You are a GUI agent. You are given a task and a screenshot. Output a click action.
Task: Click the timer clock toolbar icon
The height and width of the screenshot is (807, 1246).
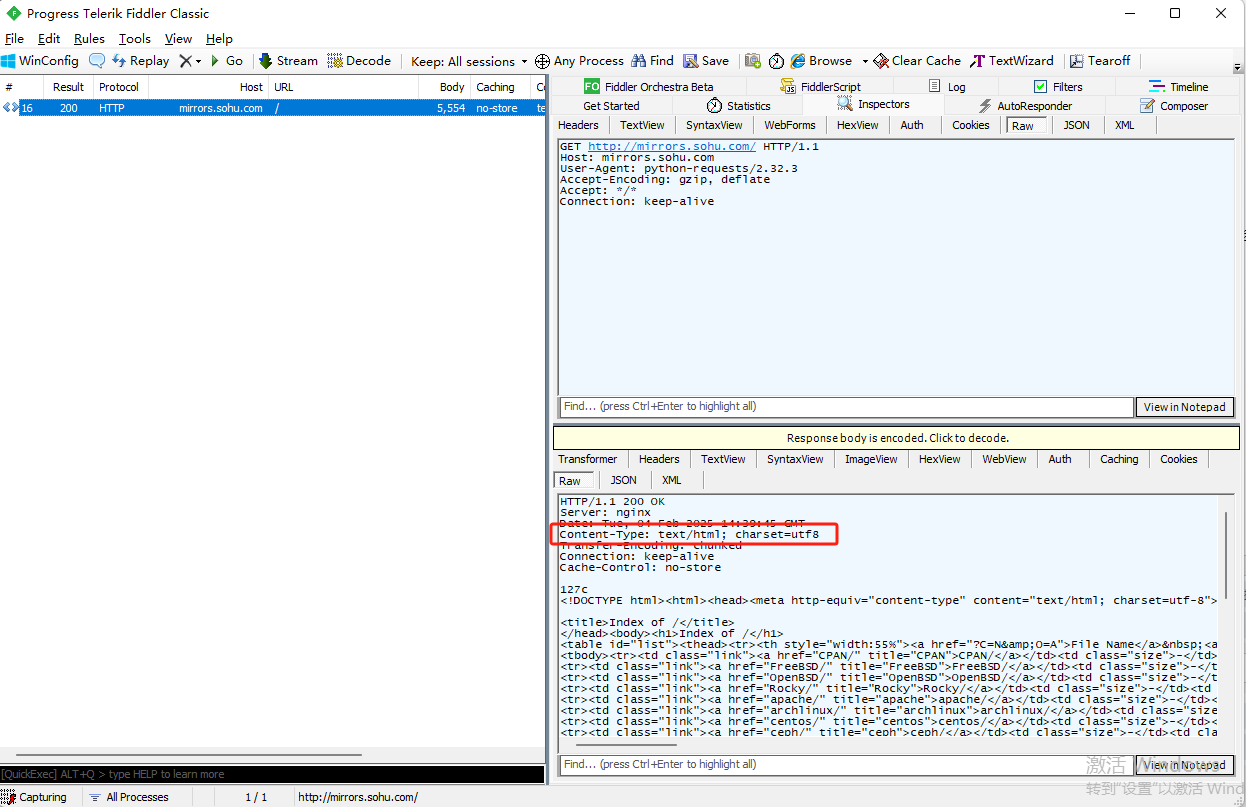(x=776, y=61)
